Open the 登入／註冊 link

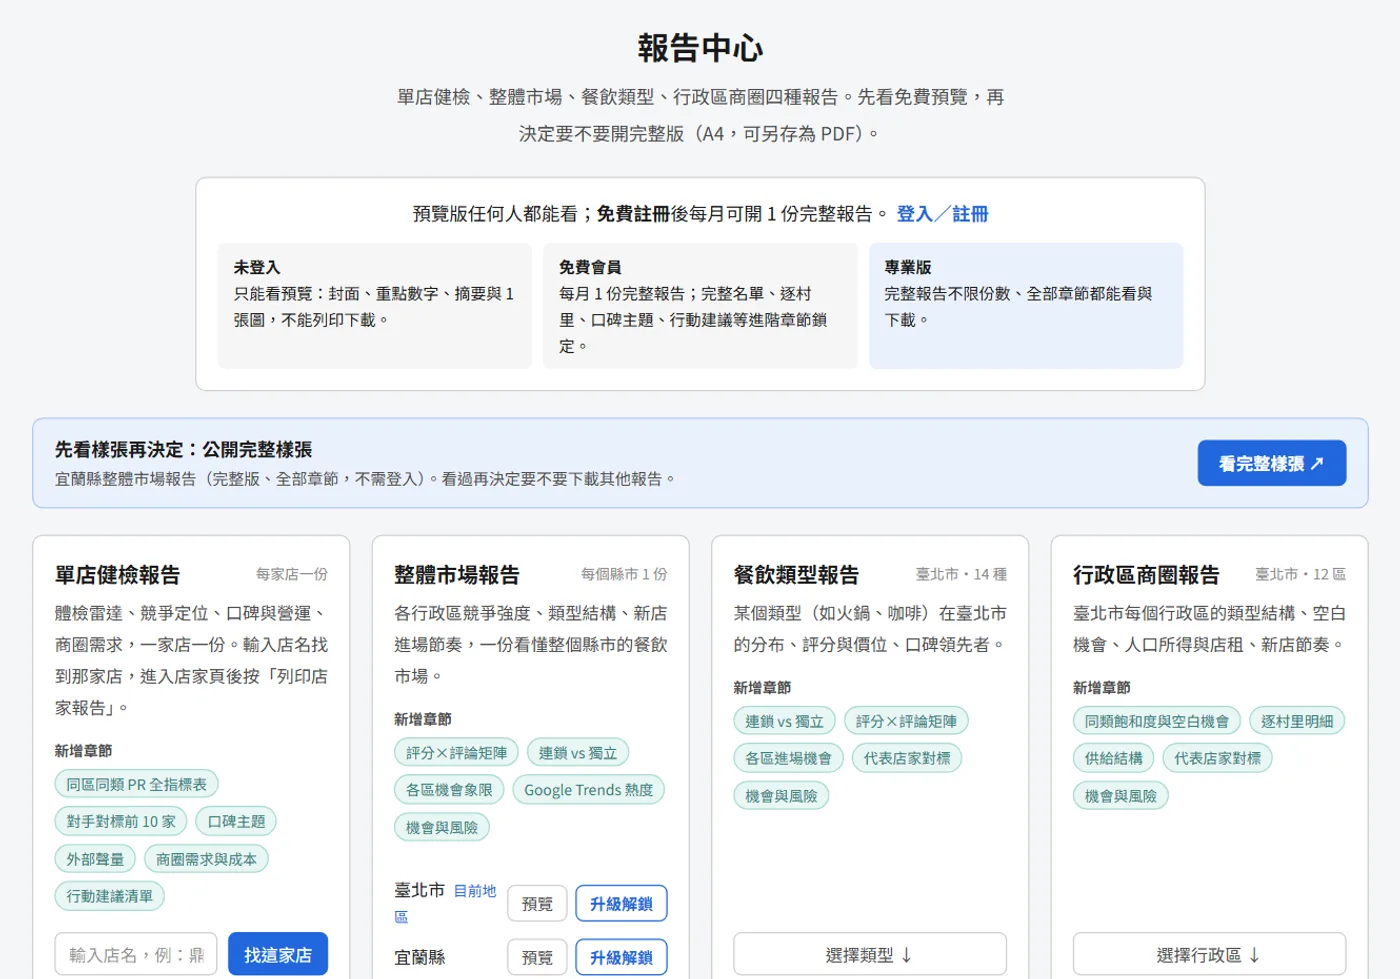[942, 214]
